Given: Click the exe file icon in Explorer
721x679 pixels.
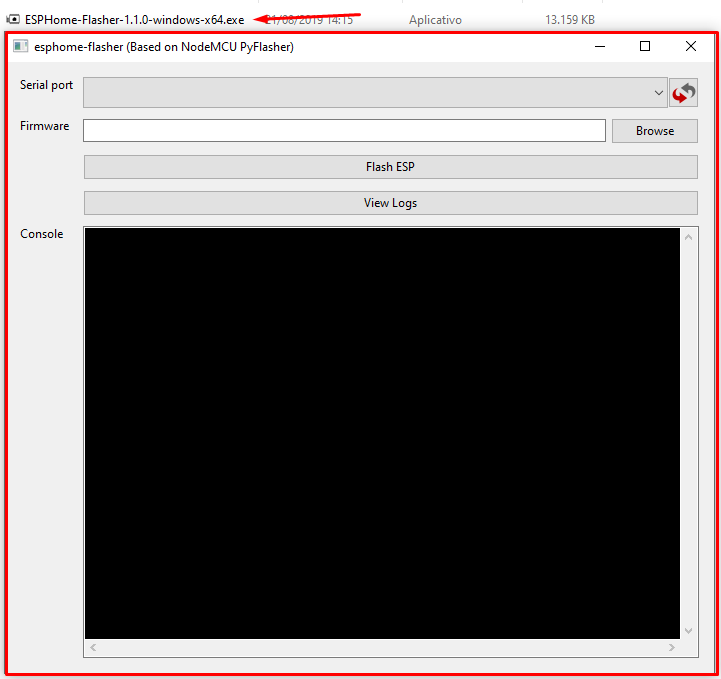Looking at the screenshot, I should pyautogui.click(x=13, y=19).
